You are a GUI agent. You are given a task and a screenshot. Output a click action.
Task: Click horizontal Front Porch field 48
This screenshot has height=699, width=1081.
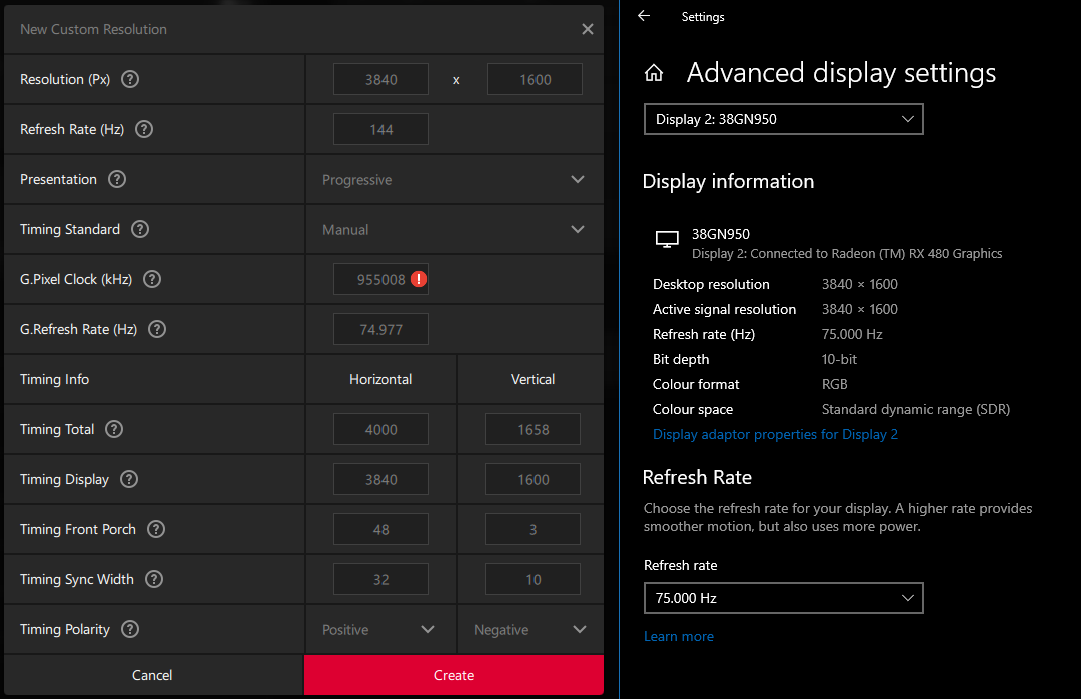point(381,529)
